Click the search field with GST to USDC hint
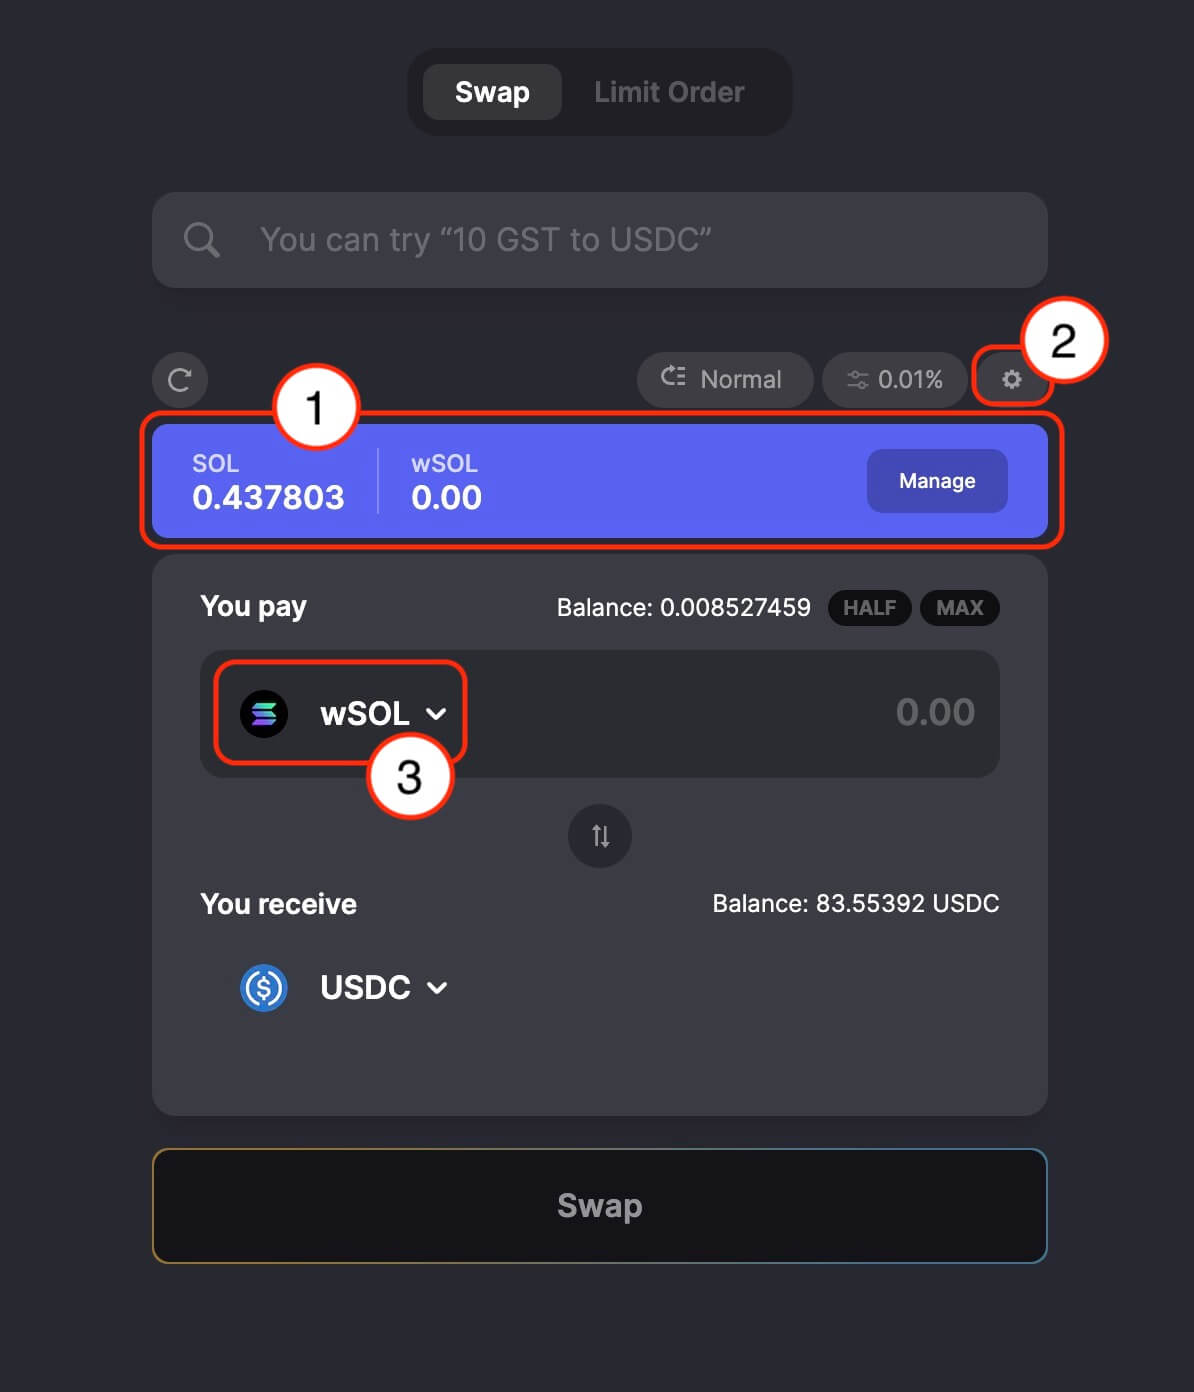The width and height of the screenshot is (1194, 1392). [600, 240]
